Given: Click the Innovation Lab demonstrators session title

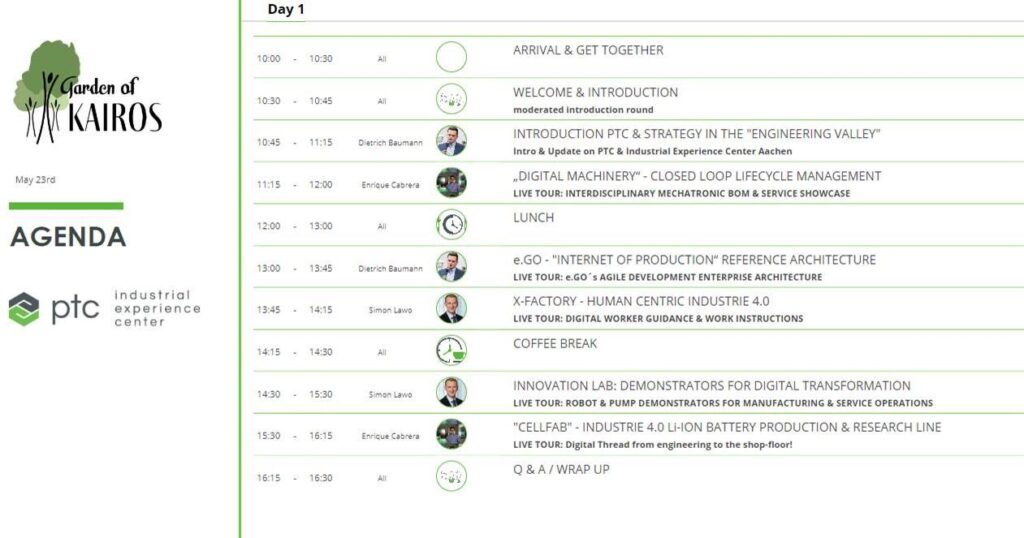Looking at the screenshot, I should click(x=711, y=386).
